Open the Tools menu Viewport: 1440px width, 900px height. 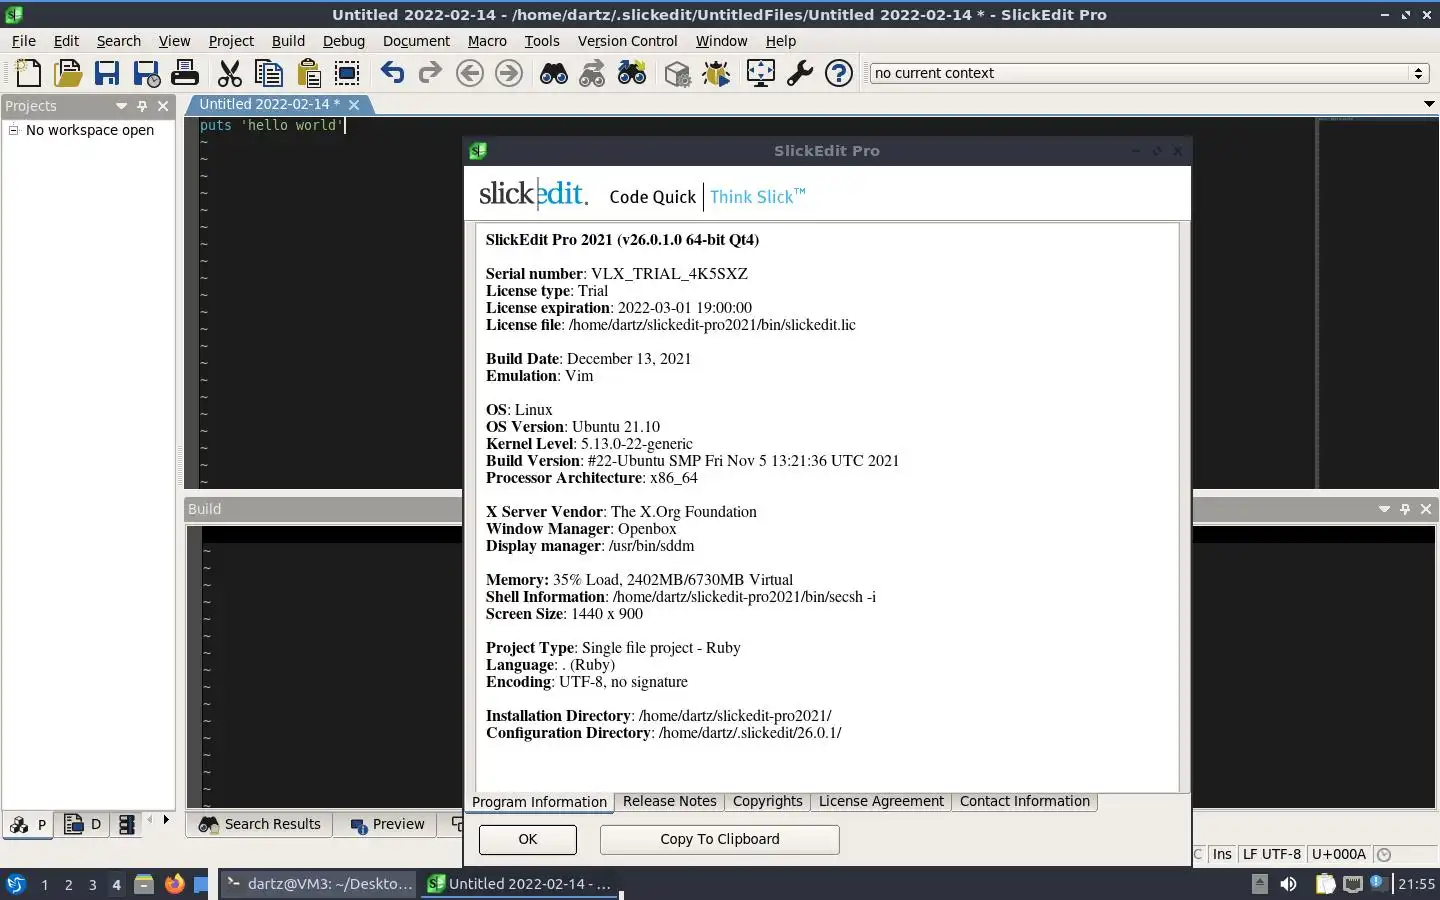pyautogui.click(x=542, y=41)
